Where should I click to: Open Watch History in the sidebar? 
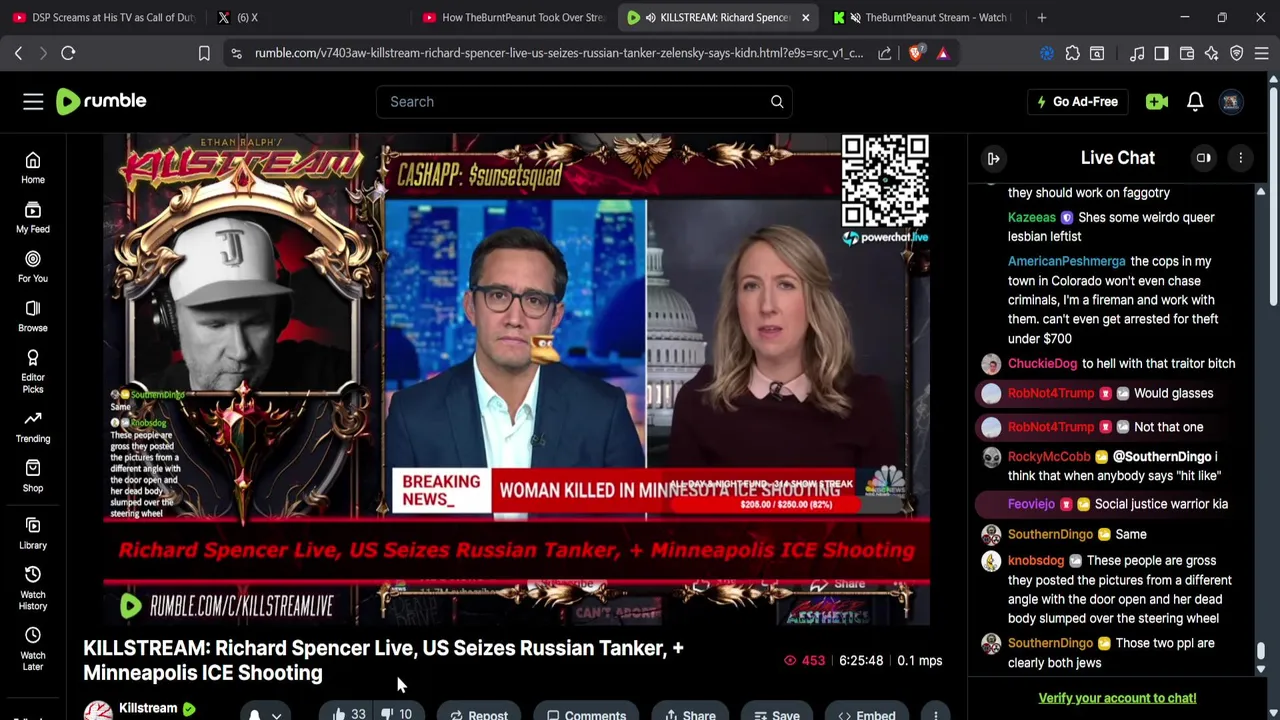click(x=33, y=588)
